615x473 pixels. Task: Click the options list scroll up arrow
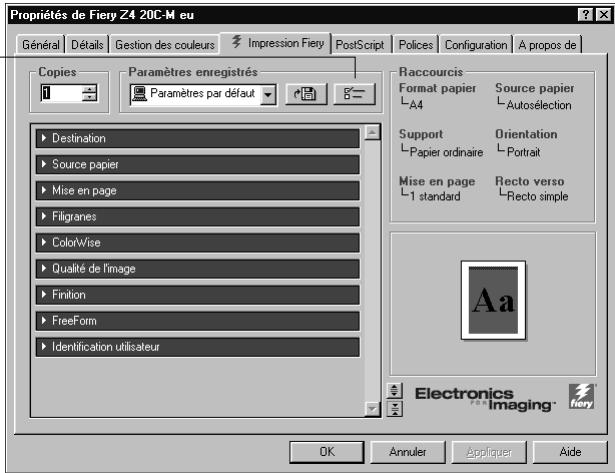pos(372,133)
